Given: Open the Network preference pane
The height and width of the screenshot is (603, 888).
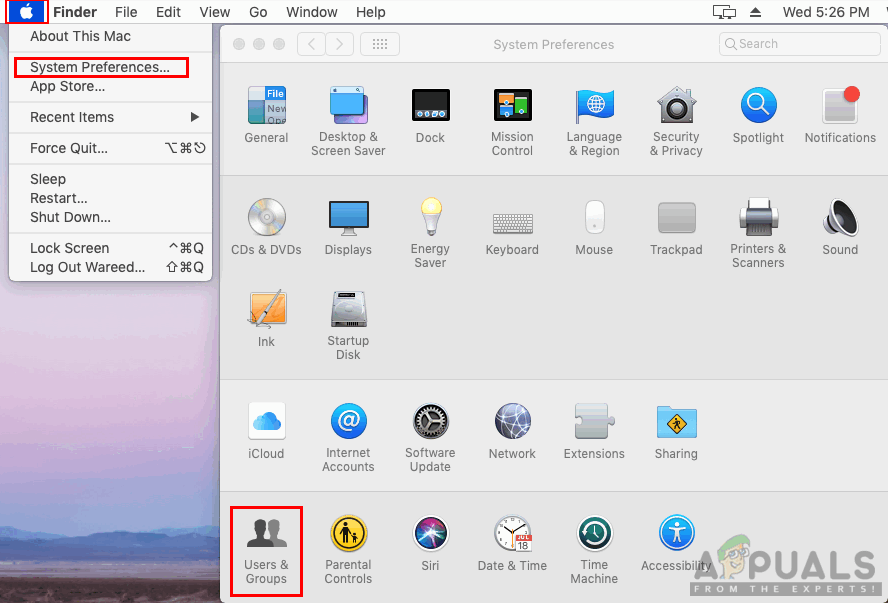Looking at the screenshot, I should (512, 431).
